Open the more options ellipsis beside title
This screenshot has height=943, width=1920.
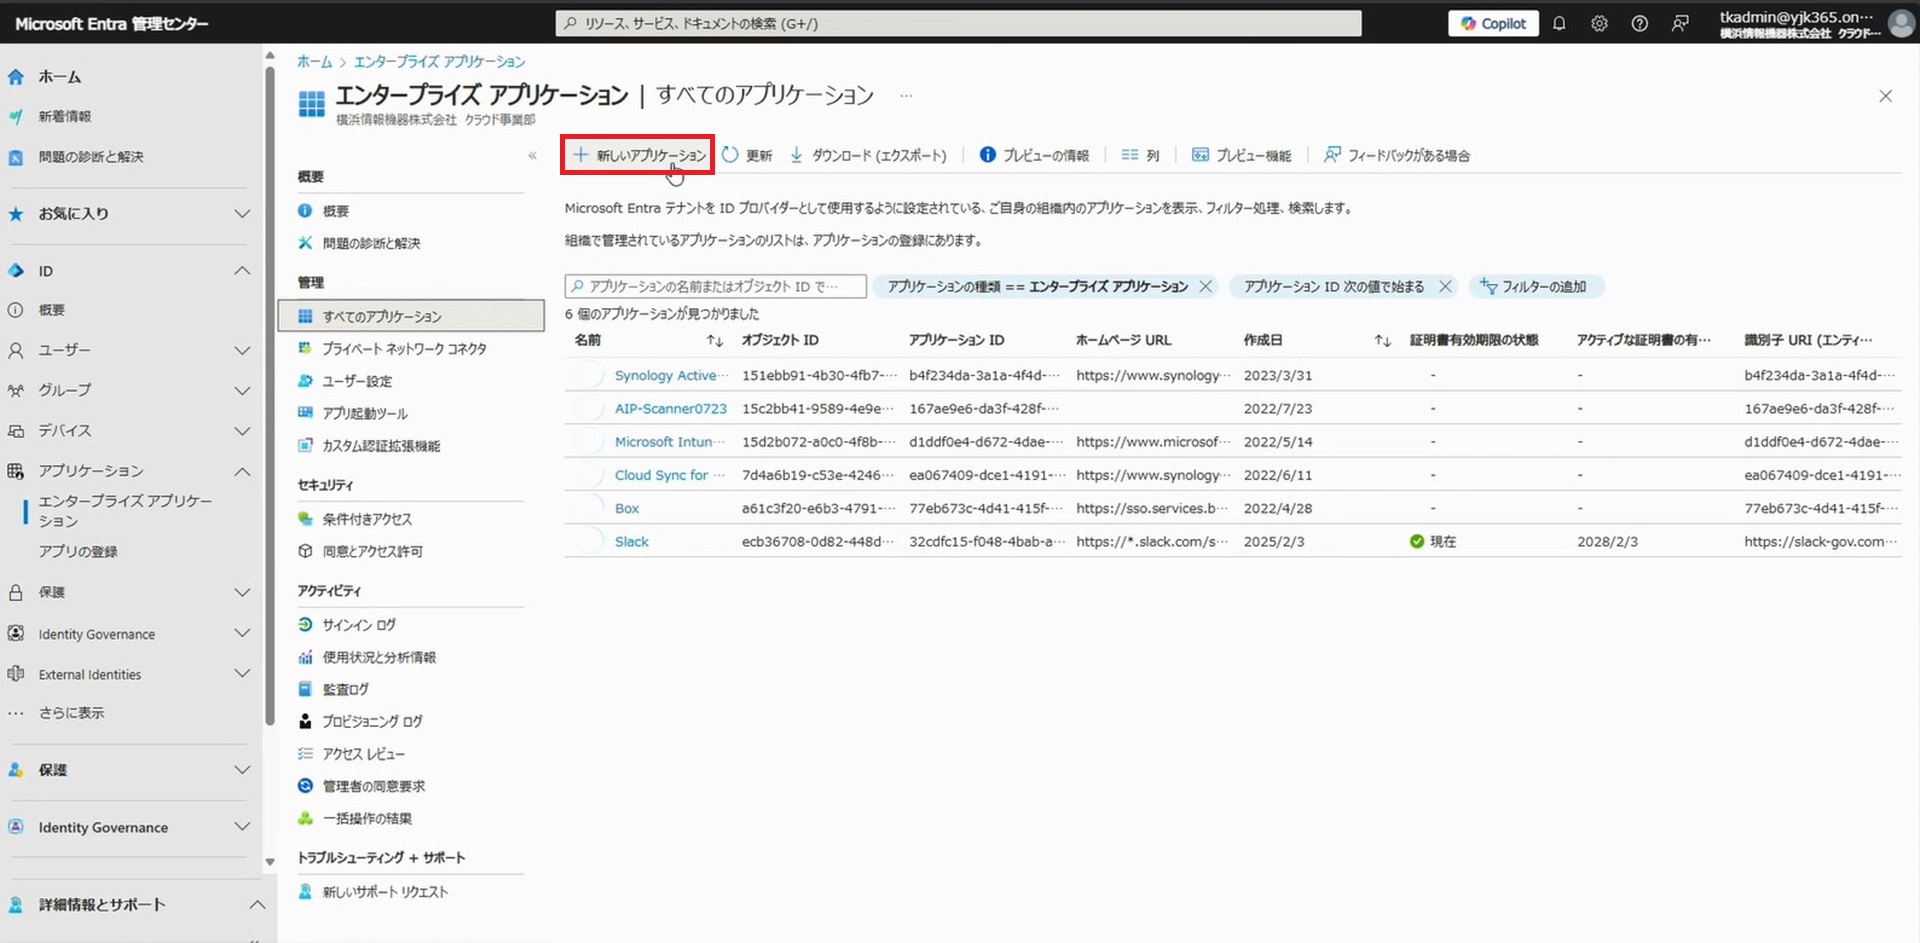click(x=906, y=96)
